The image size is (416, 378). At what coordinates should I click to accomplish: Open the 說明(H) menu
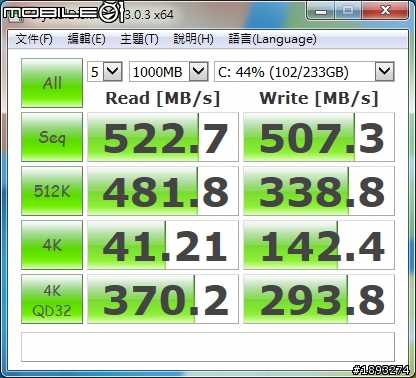click(x=193, y=39)
